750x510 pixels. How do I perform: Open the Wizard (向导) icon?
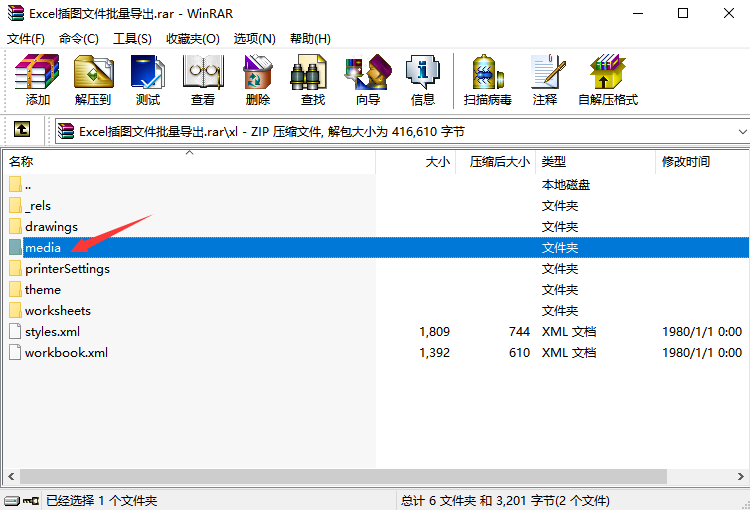coord(368,72)
